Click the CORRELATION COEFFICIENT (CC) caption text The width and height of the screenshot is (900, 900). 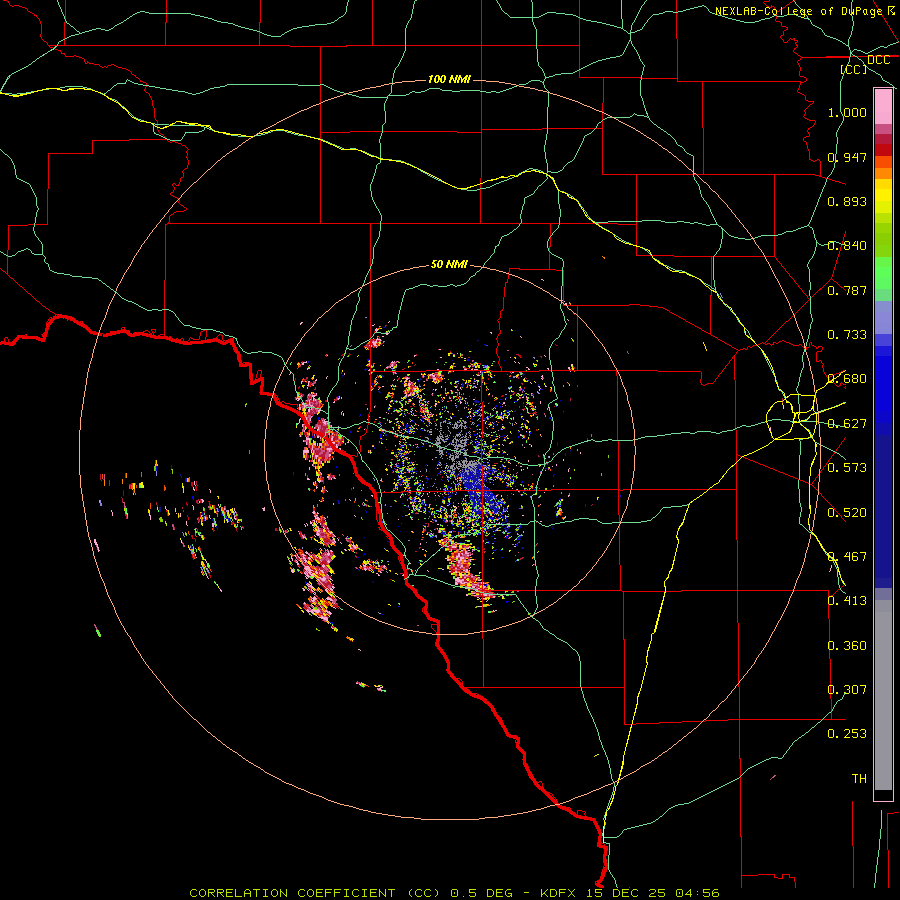pos(315,893)
